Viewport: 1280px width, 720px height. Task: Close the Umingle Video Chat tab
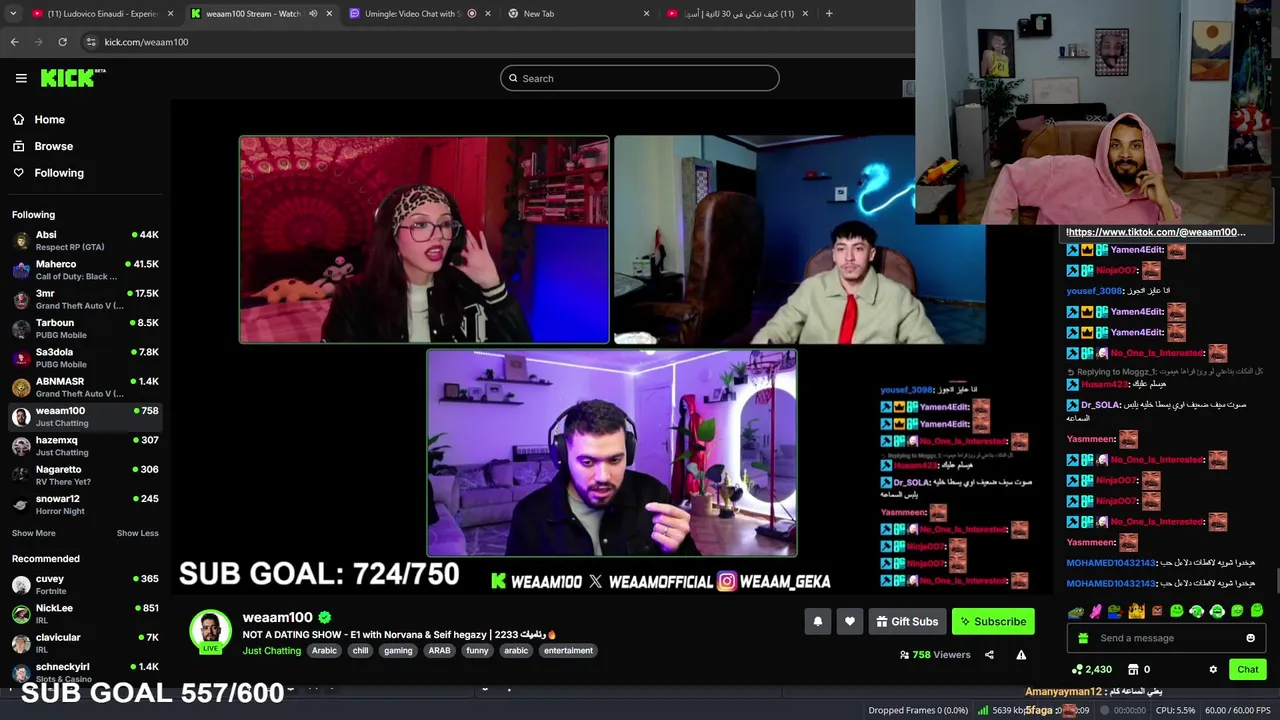point(488,14)
